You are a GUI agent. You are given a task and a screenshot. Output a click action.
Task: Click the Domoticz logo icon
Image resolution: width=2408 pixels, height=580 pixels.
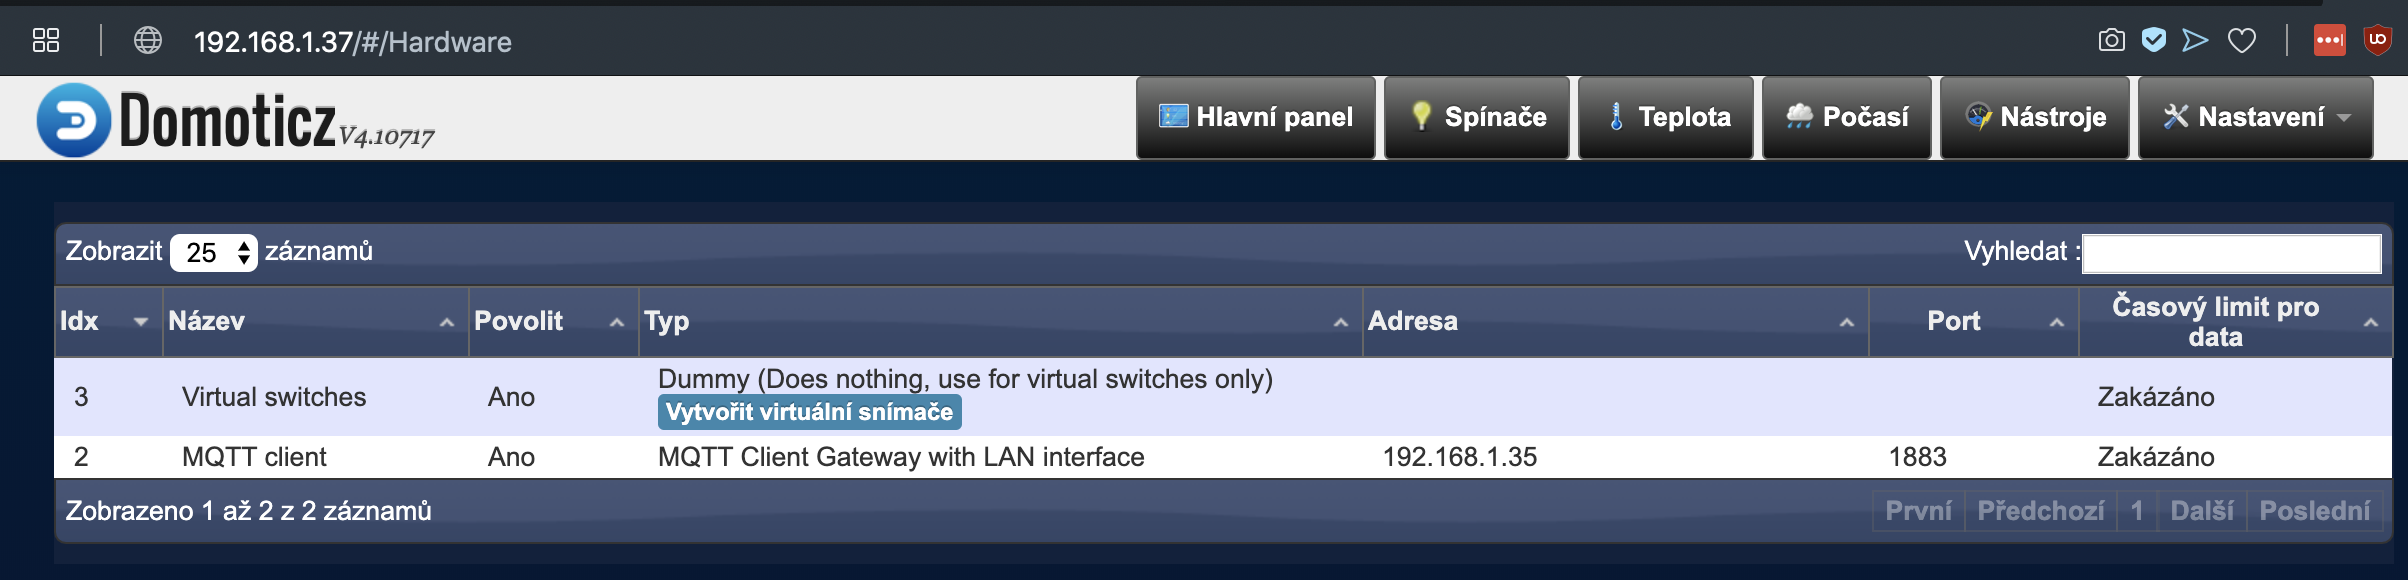point(73,120)
